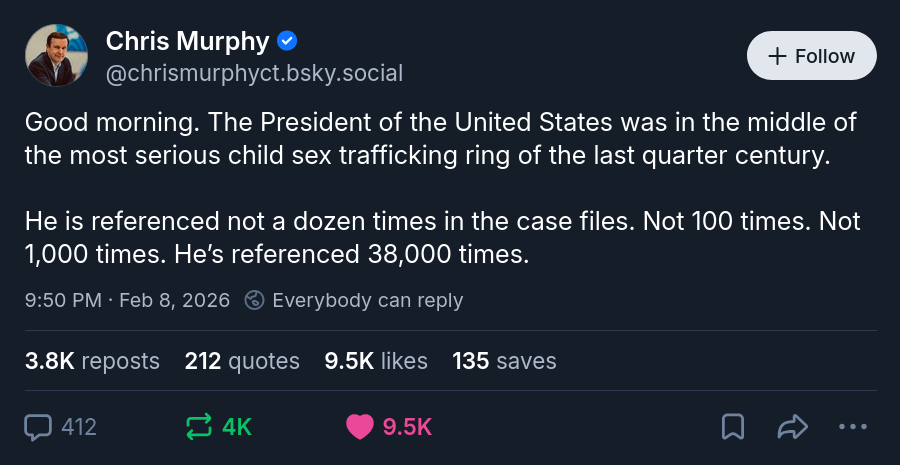900x465 pixels.
Task: Click the reply speech bubble icon
Action: (38, 427)
